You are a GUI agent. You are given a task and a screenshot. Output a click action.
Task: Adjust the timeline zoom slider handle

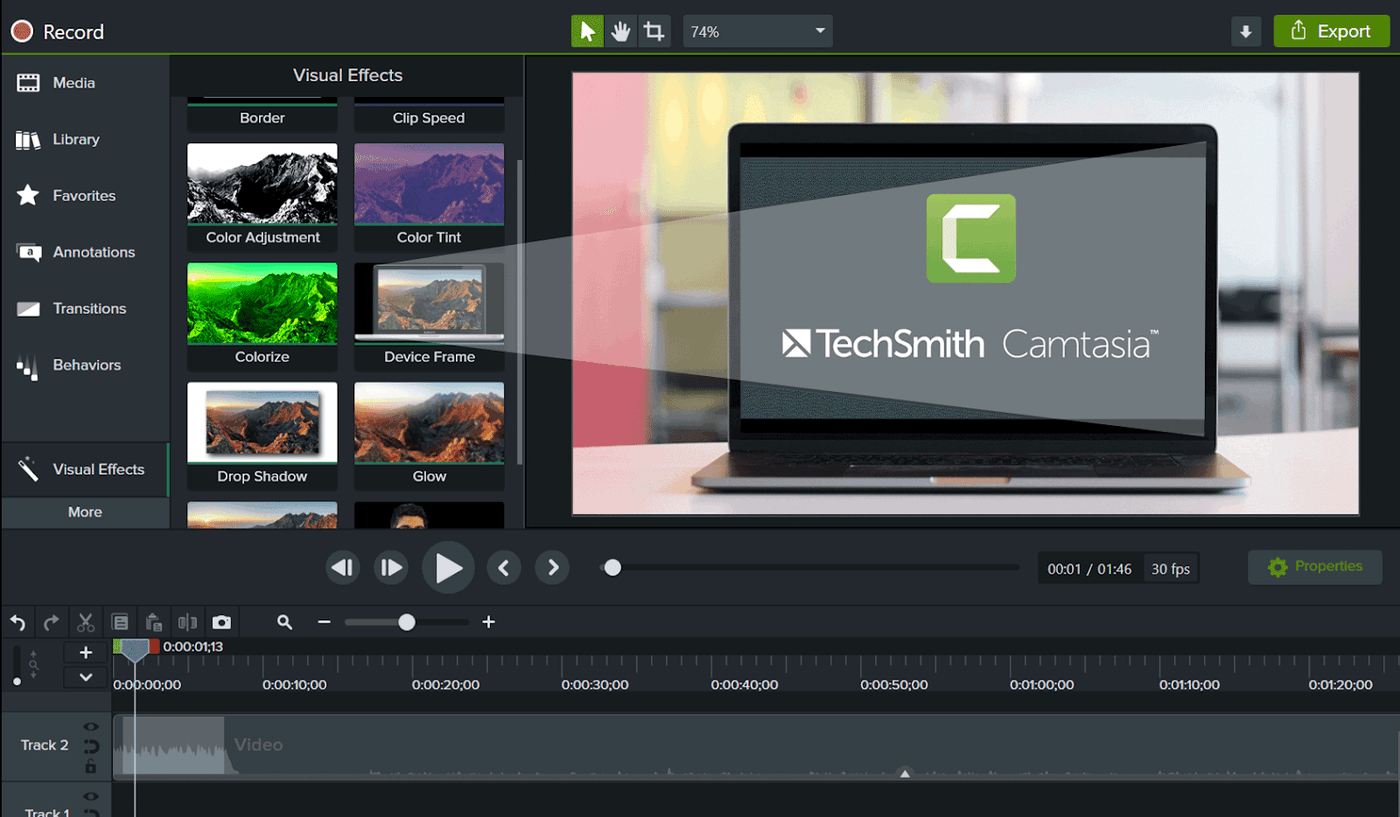coord(406,621)
